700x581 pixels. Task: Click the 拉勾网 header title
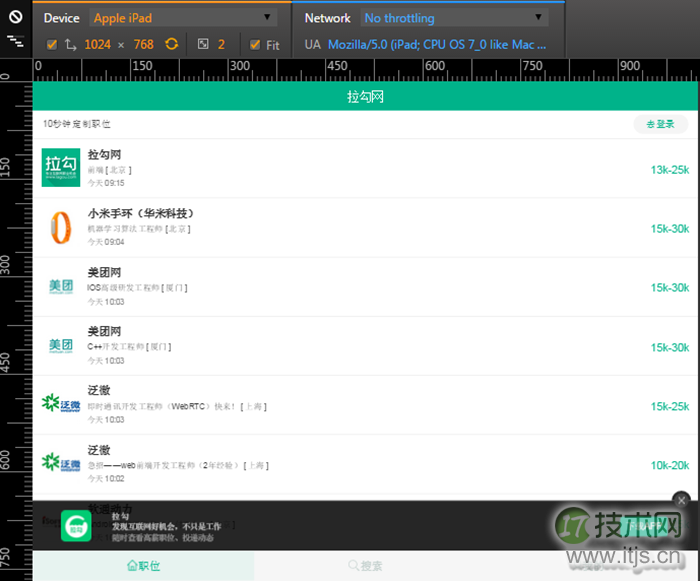365,96
